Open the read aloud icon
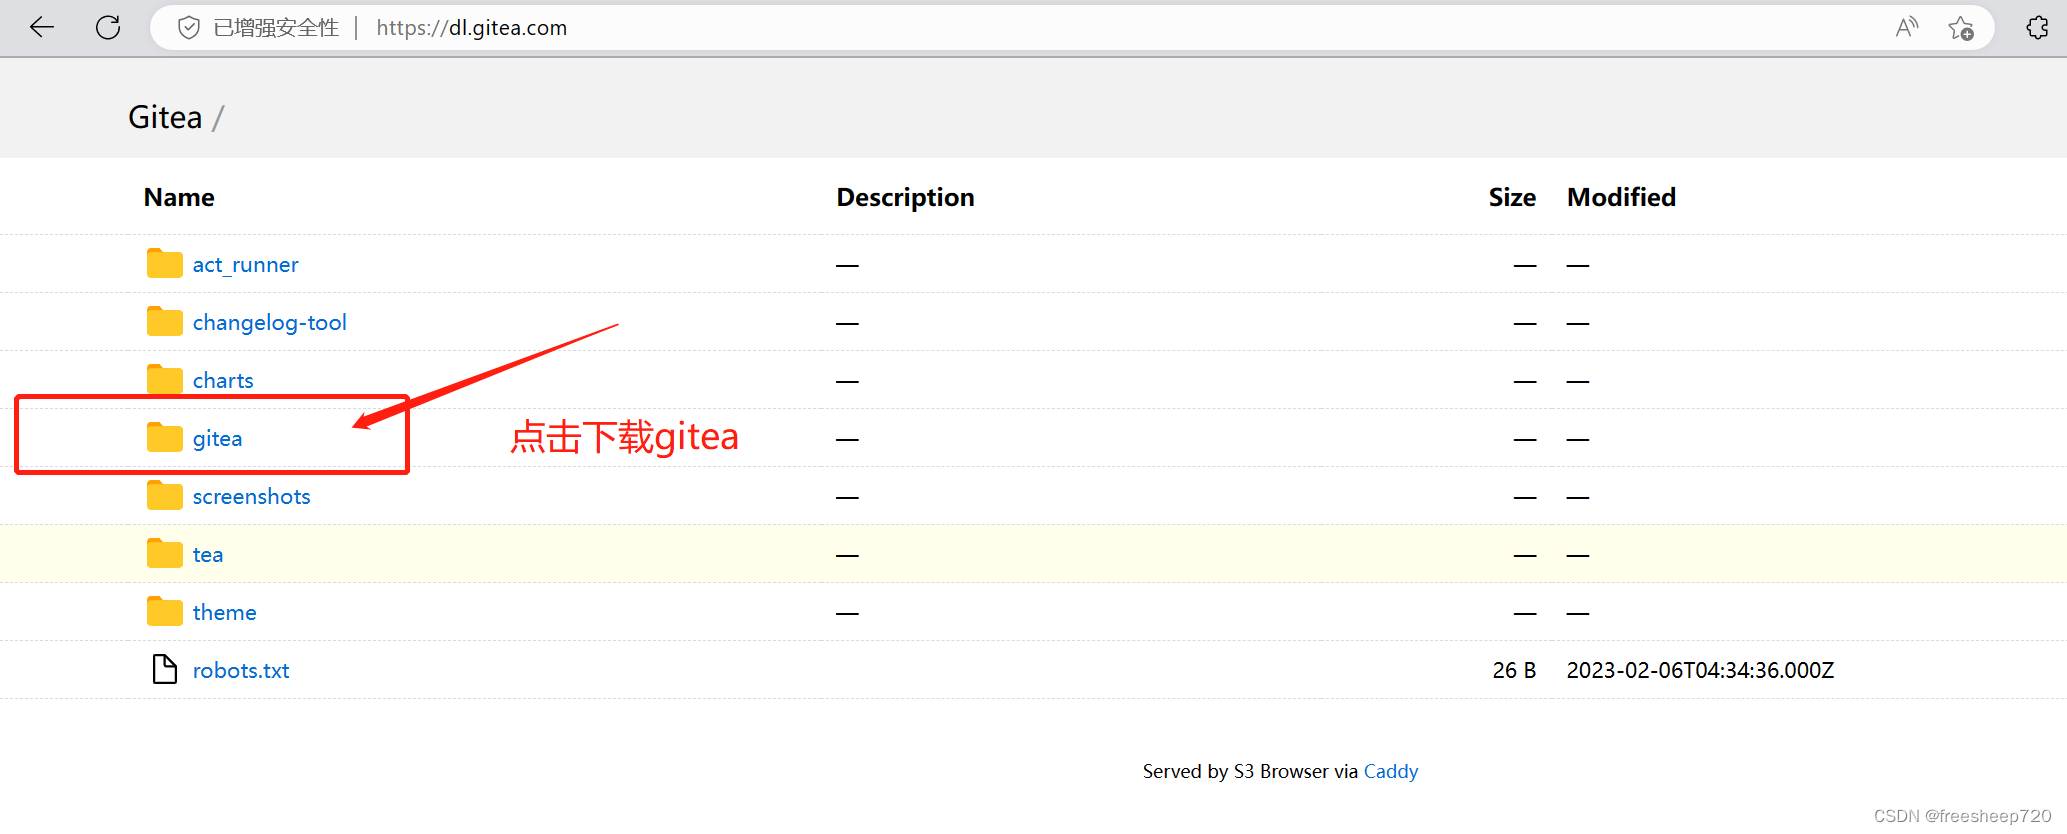Viewport: 2067px width, 834px height. click(1906, 27)
